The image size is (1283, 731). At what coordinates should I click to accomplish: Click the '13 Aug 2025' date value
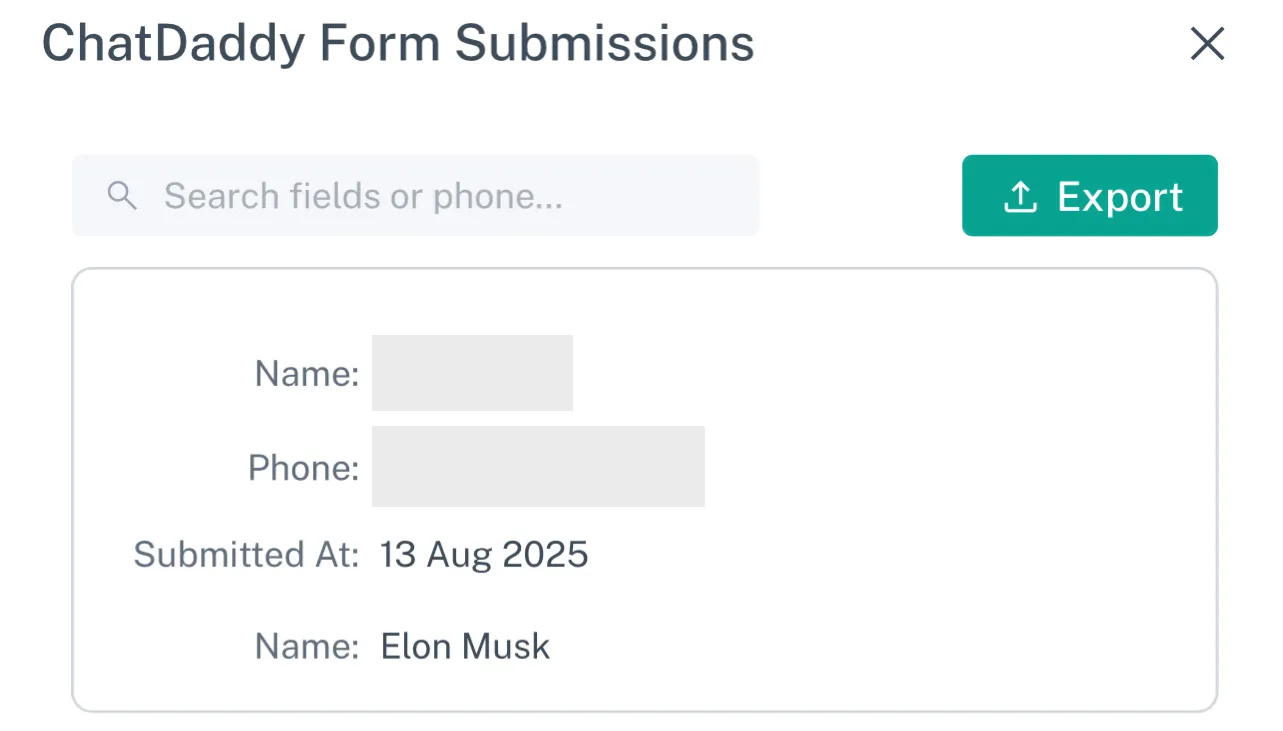click(484, 554)
